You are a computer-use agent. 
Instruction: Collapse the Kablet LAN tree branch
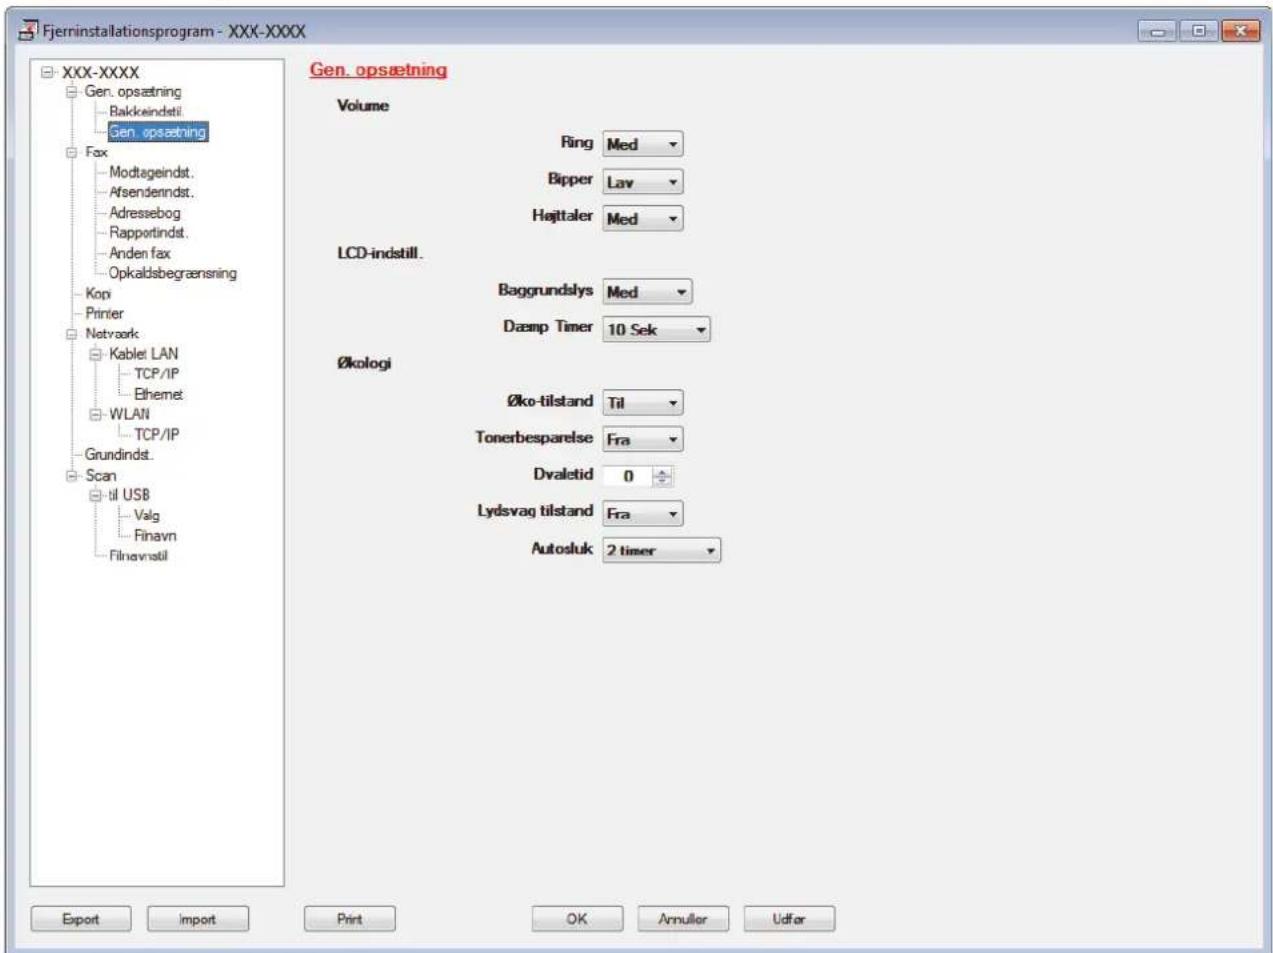coord(96,354)
